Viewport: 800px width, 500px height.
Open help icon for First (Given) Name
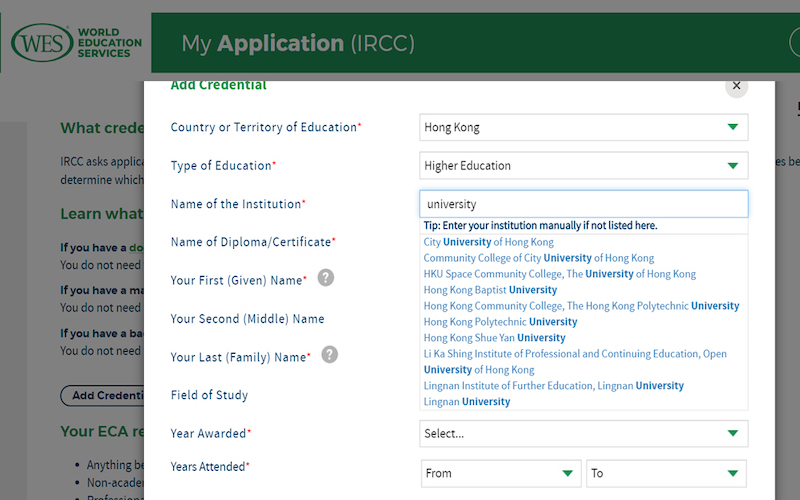coord(326,278)
